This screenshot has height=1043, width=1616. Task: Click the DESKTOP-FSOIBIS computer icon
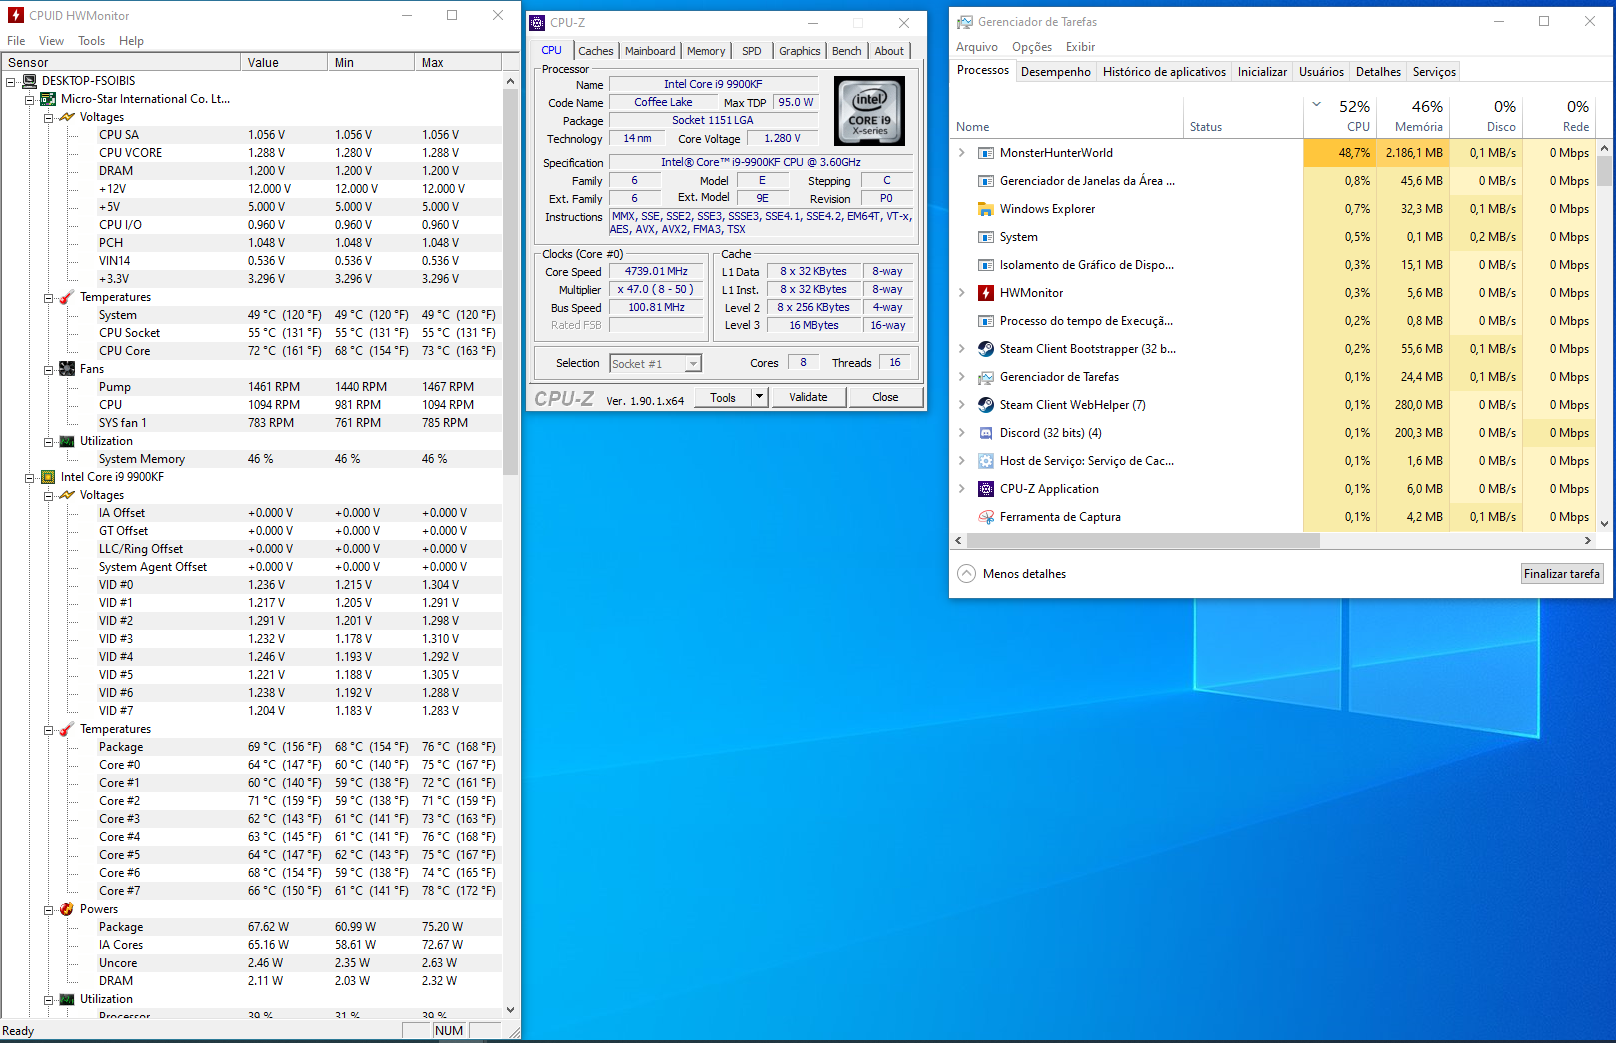click(x=30, y=81)
